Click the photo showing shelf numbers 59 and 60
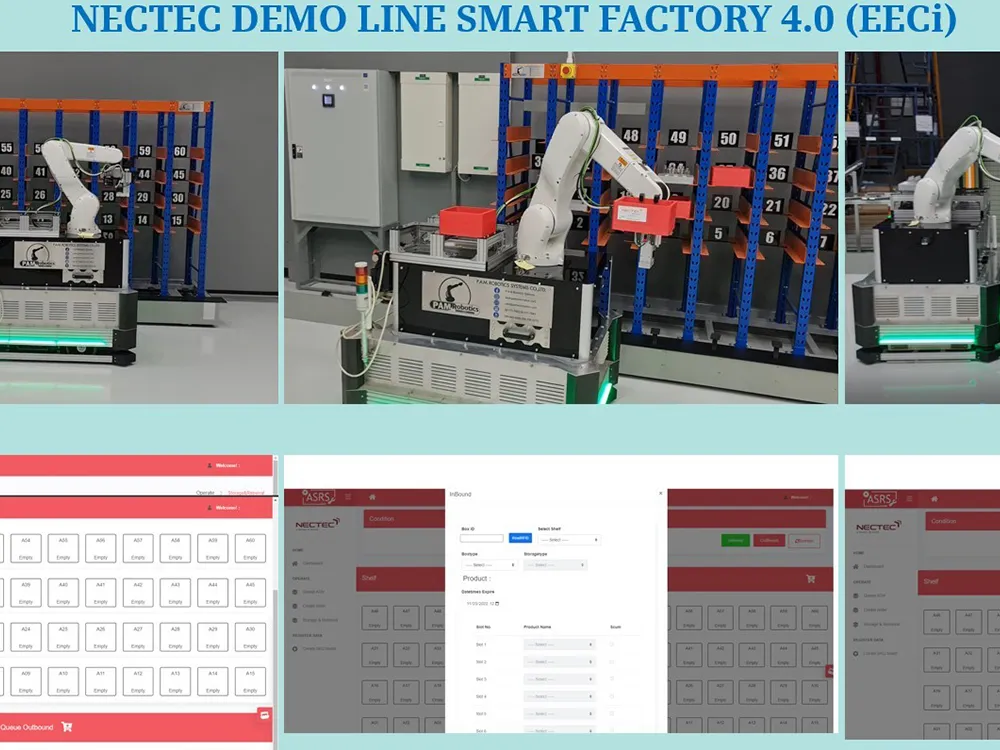This screenshot has height=750, width=1000. [x=139, y=228]
